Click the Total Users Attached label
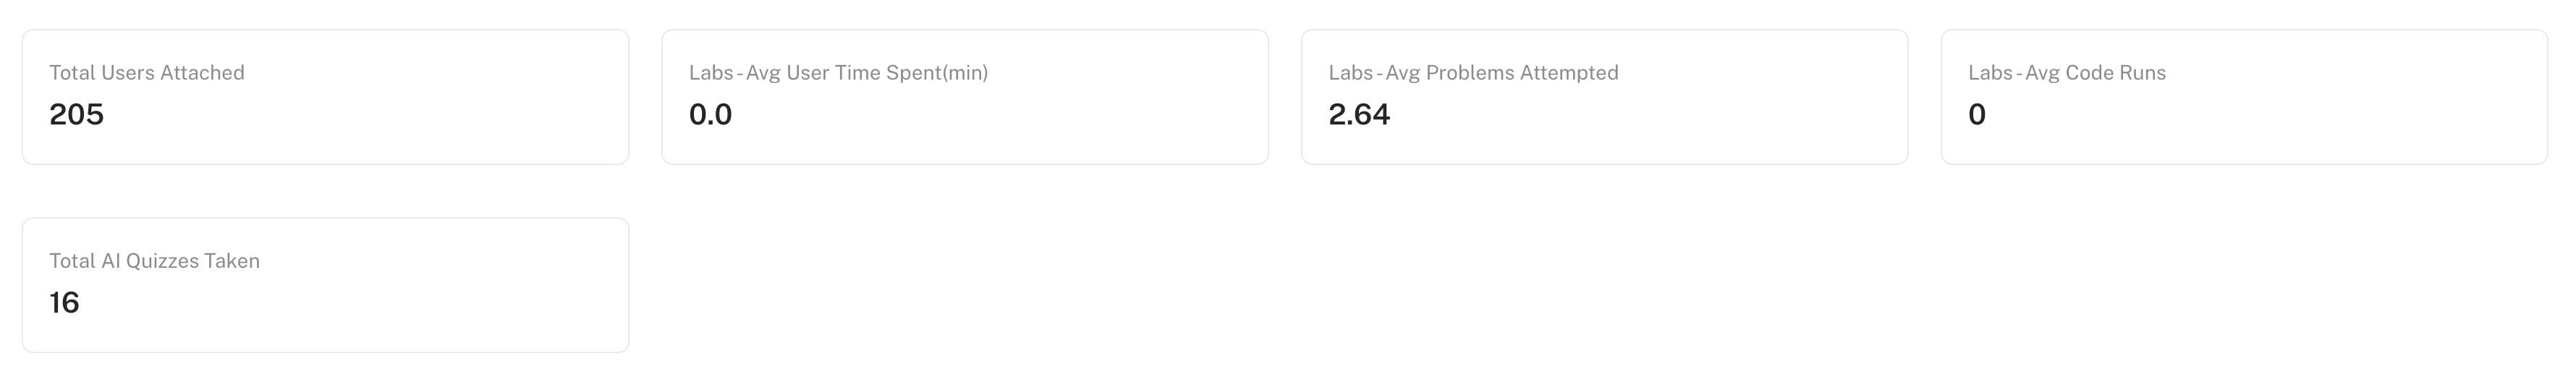This screenshot has height=372, width=2576. (x=147, y=73)
